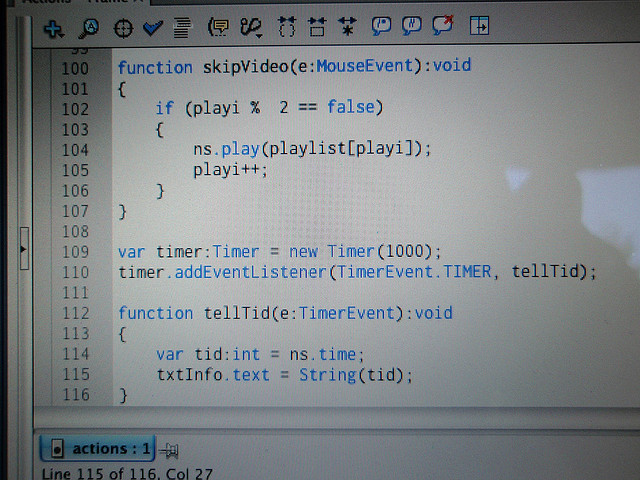
Task: Click 'MouseEvent' on line 100
Action: (364, 66)
